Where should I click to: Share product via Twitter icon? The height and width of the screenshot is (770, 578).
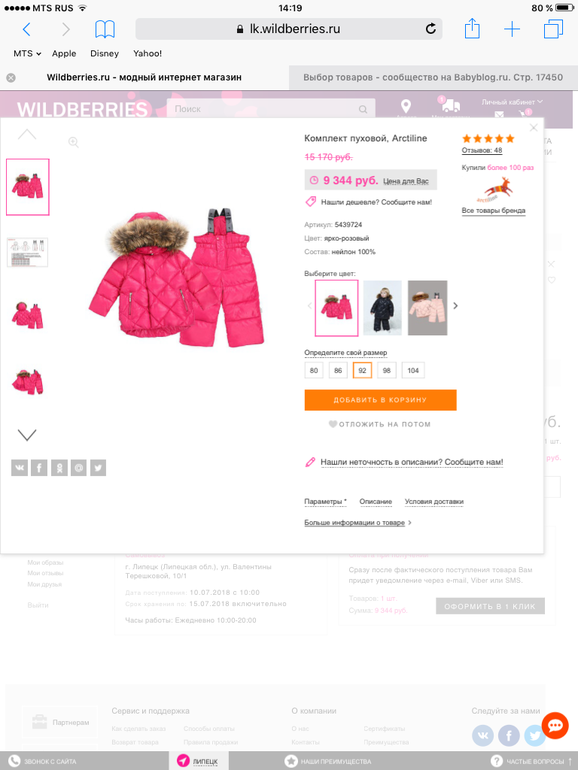(x=98, y=468)
